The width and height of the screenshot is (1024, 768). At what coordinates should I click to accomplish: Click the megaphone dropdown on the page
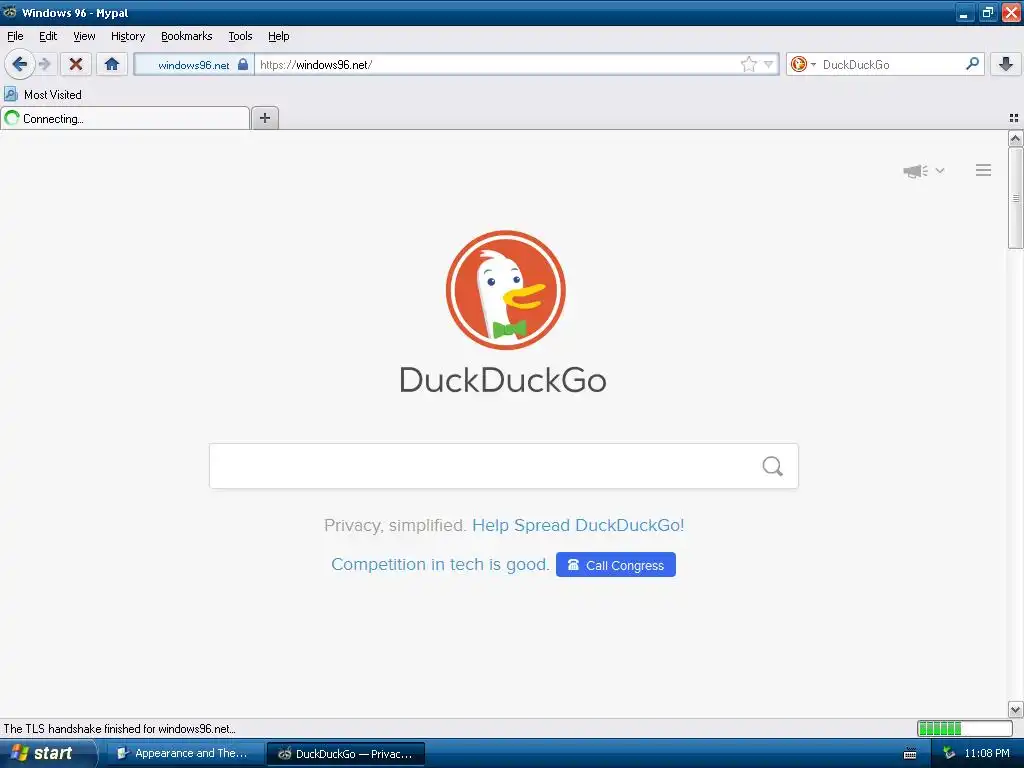(923, 170)
